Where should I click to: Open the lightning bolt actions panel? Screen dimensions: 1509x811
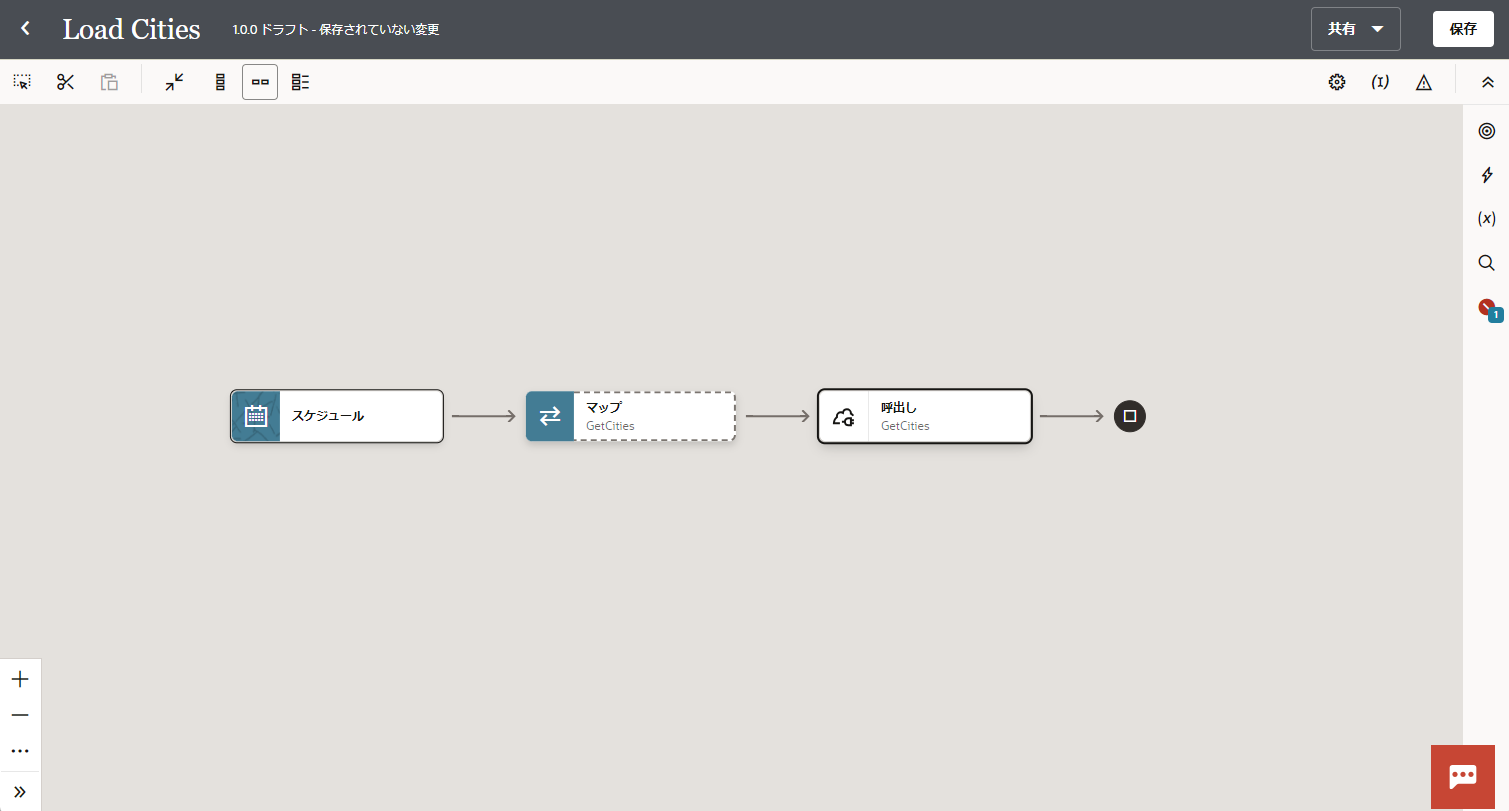(x=1486, y=175)
